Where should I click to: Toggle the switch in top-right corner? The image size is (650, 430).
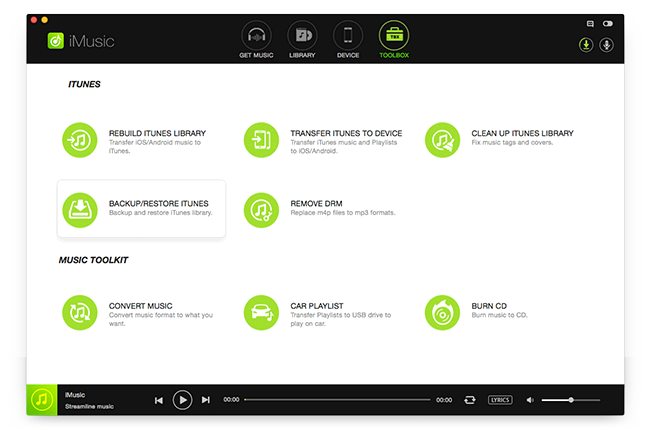coord(608,24)
